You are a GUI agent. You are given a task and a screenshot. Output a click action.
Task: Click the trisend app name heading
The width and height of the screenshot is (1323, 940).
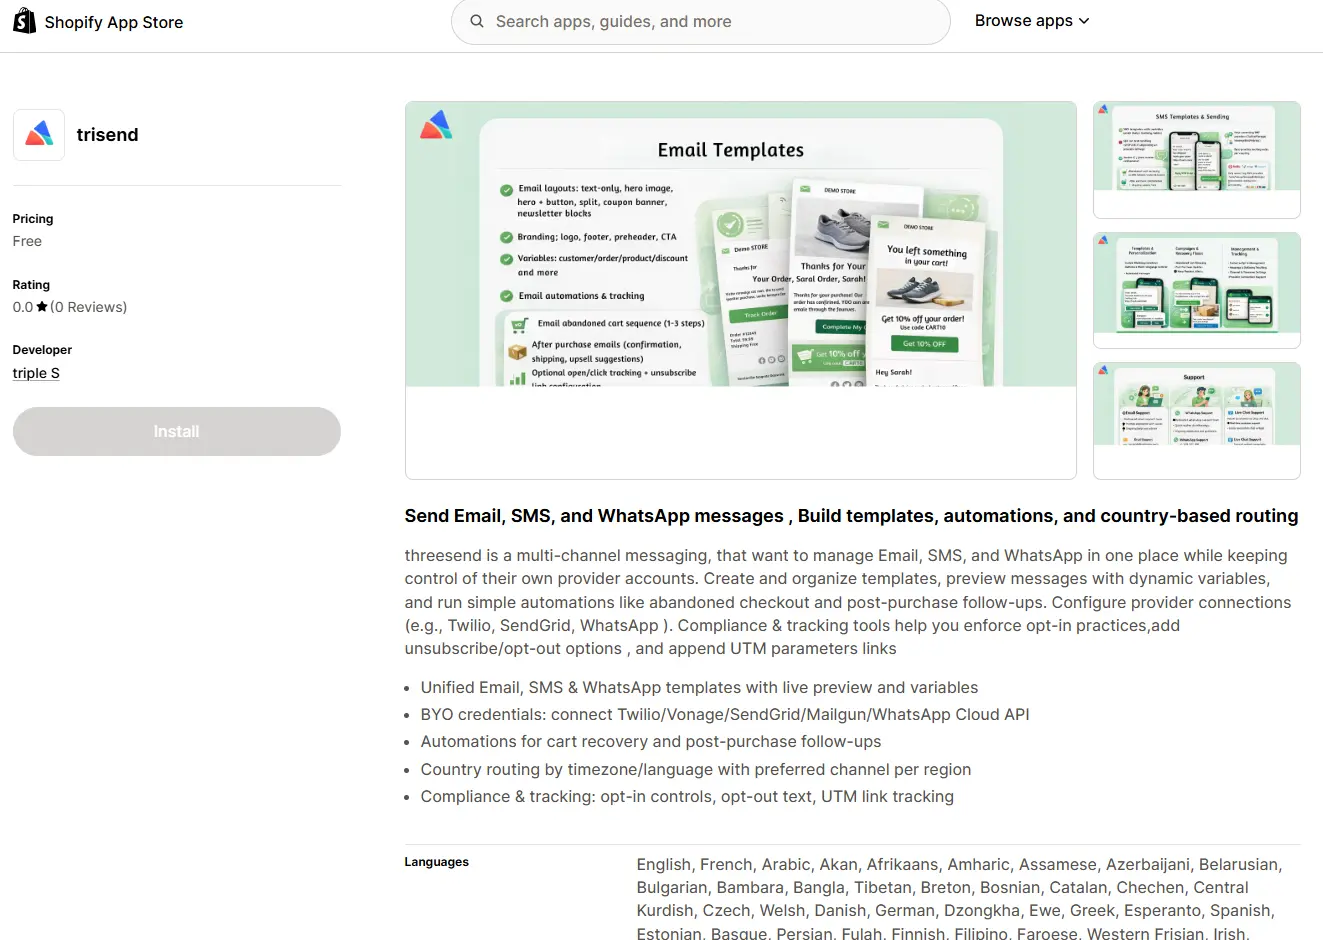click(108, 135)
